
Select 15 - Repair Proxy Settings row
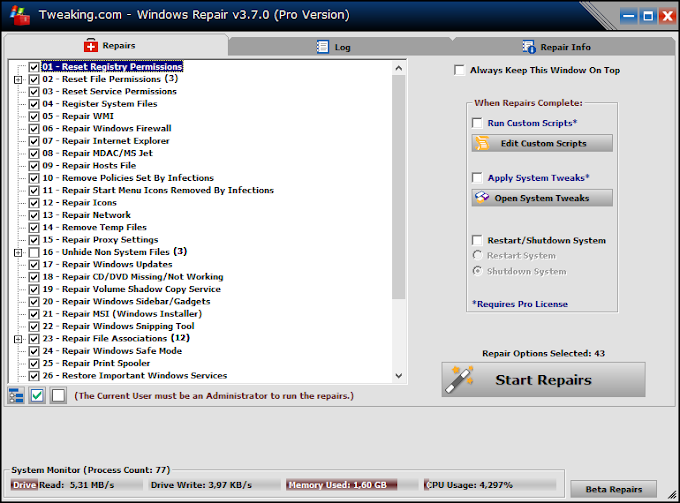(x=100, y=240)
